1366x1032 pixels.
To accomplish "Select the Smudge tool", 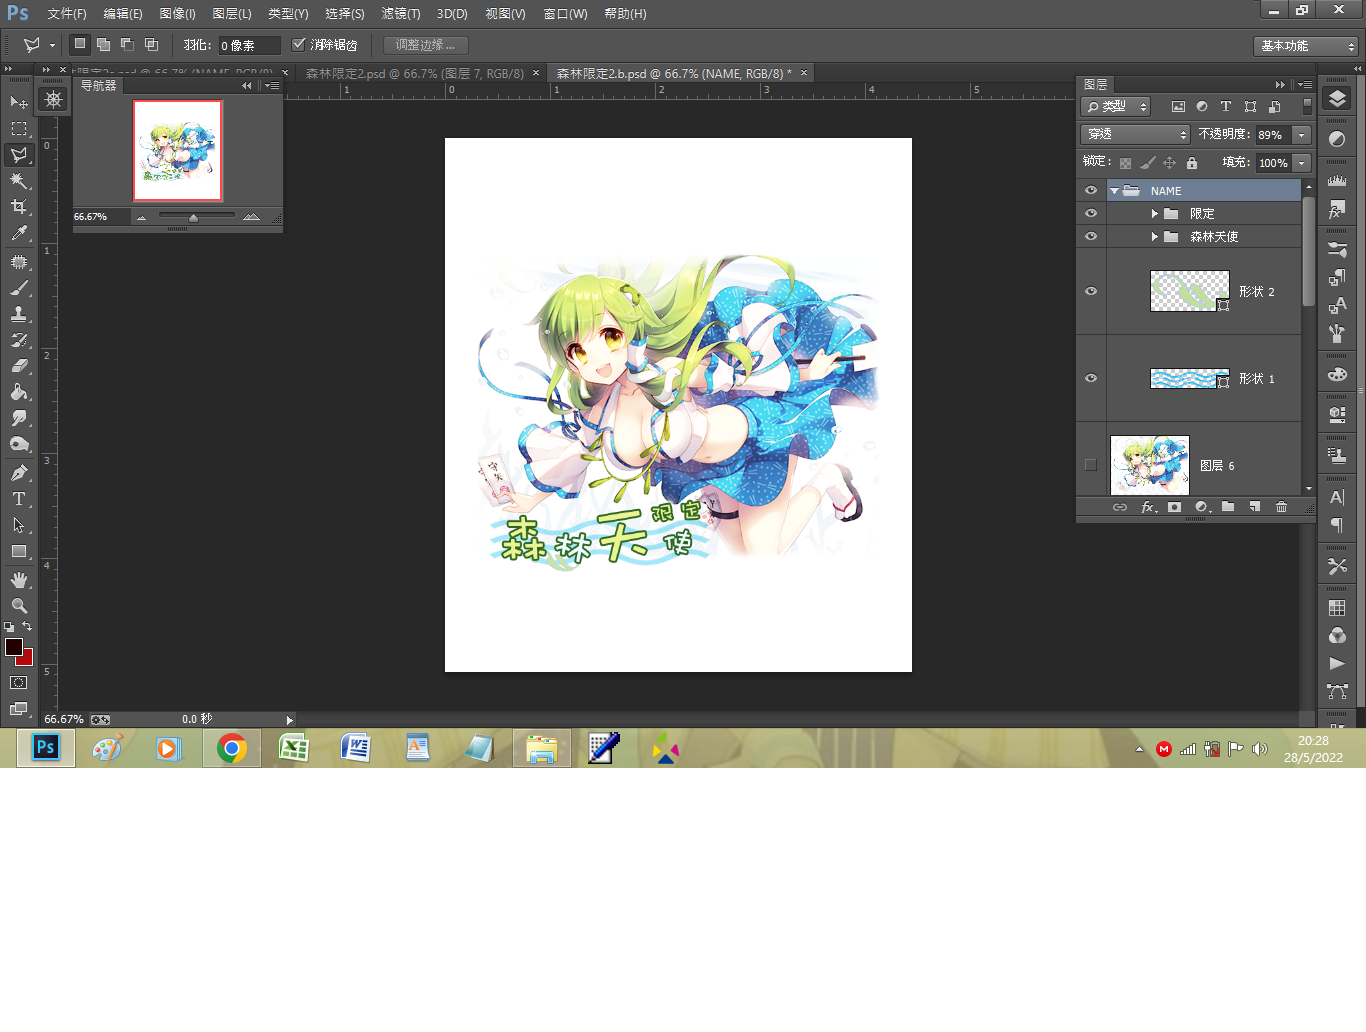I will coord(19,418).
